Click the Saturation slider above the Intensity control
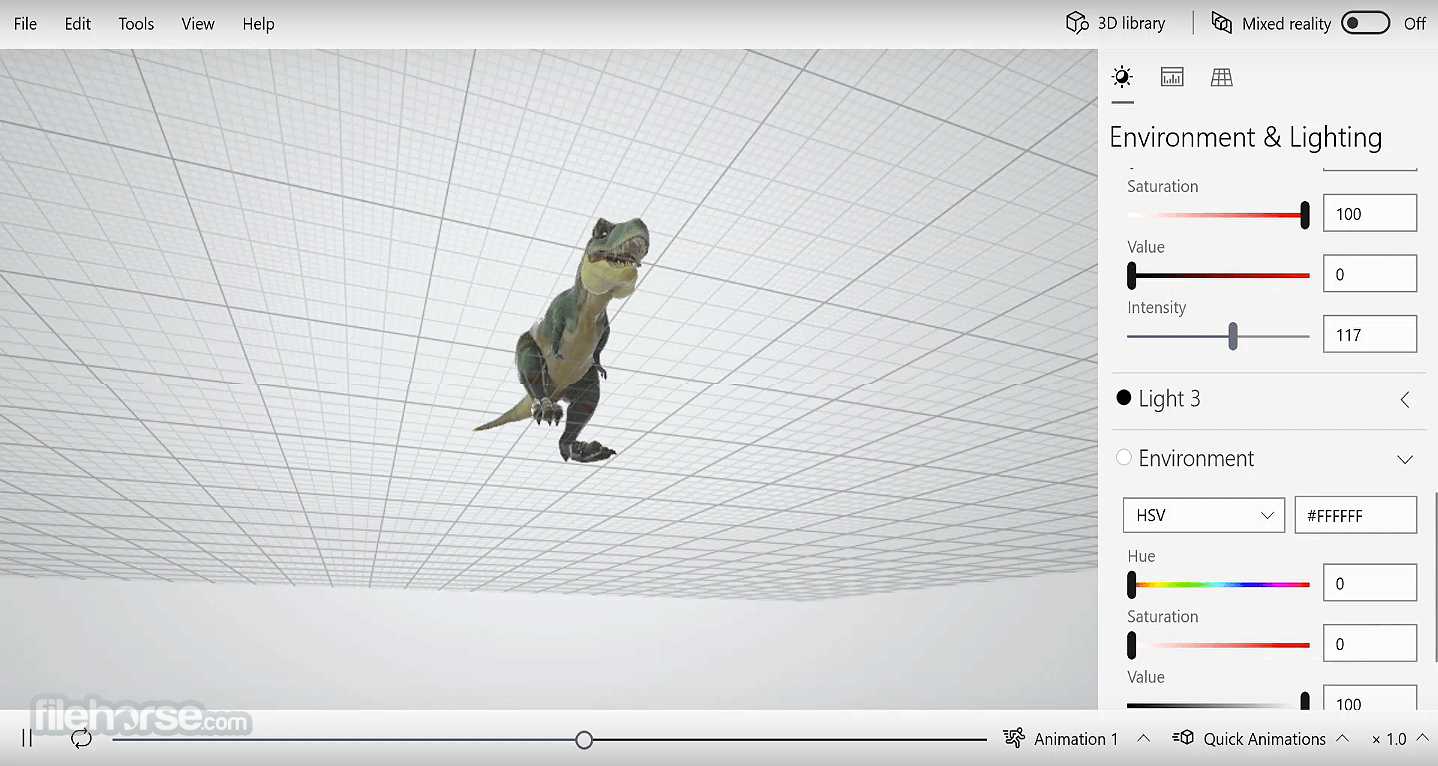Screen dimensions: 1438x766 1218,215
